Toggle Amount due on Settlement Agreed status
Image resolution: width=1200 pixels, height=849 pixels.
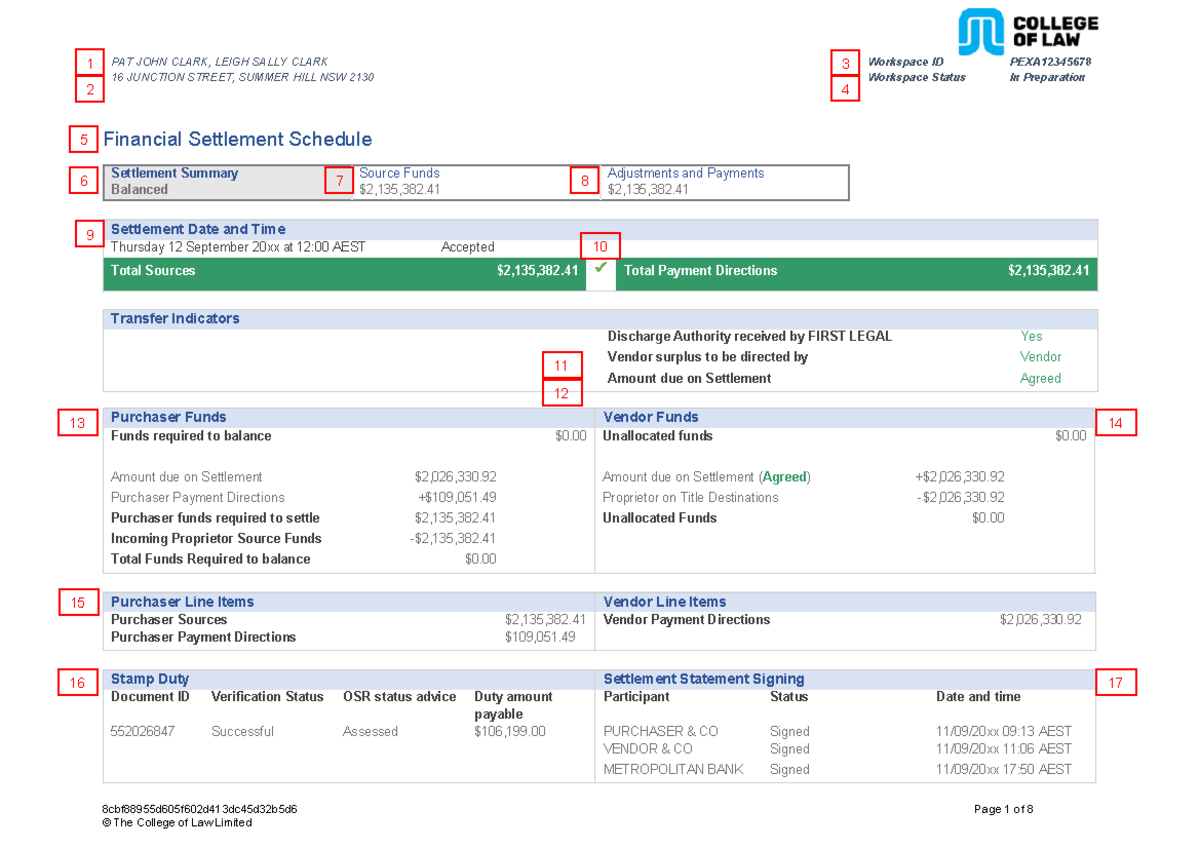1040,378
